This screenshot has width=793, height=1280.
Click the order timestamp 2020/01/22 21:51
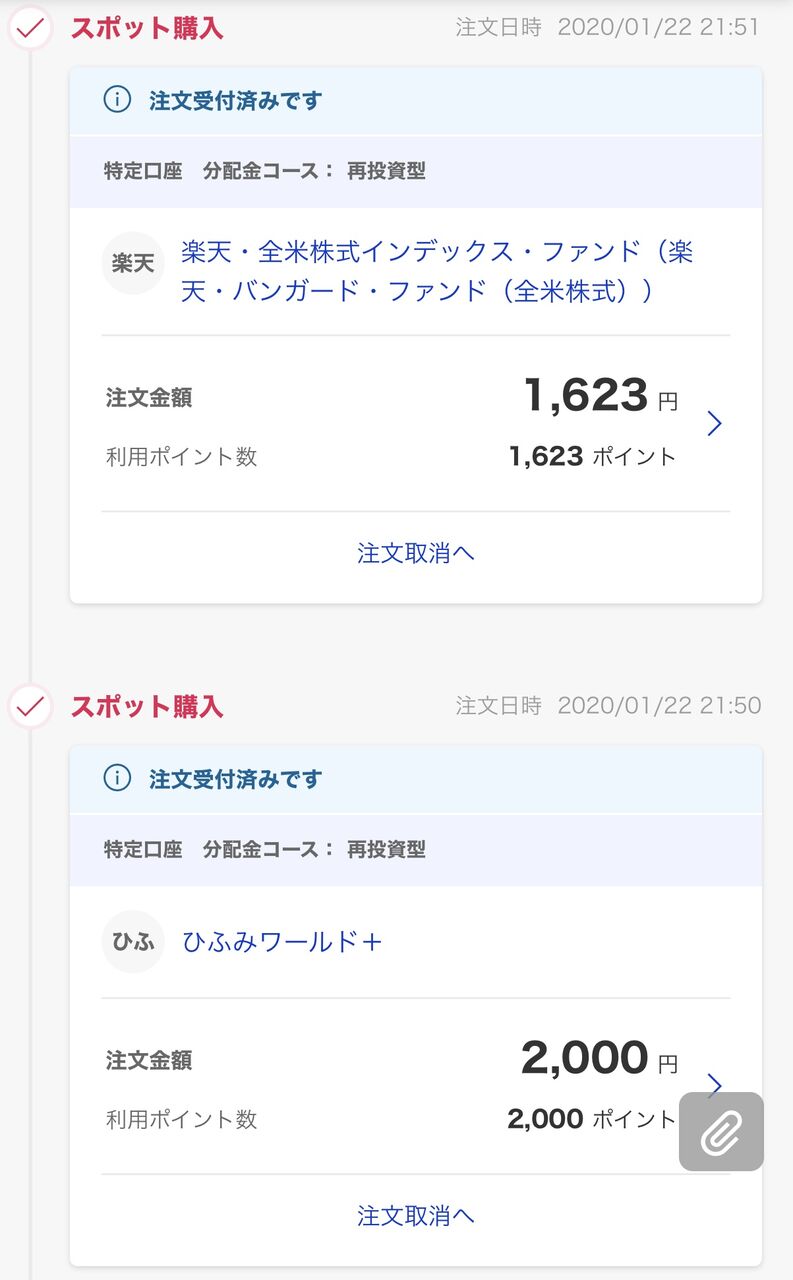[658, 28]
